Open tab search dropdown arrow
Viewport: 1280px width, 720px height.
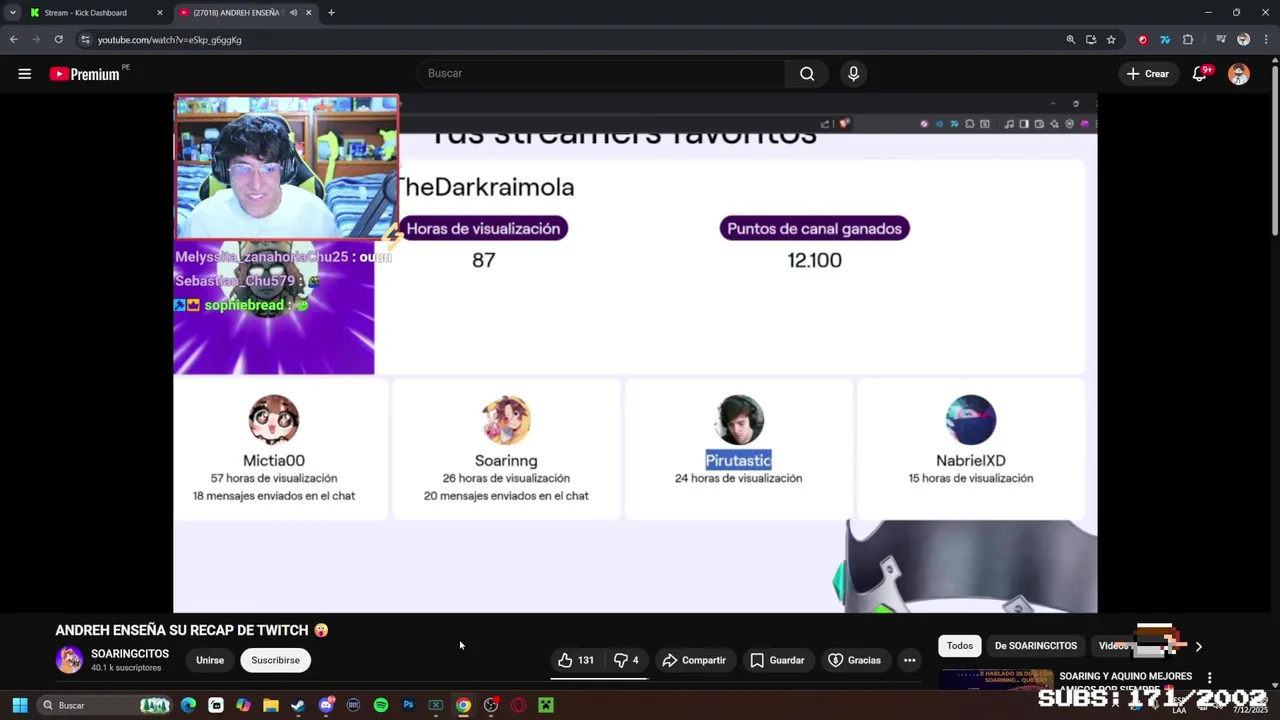12,13
